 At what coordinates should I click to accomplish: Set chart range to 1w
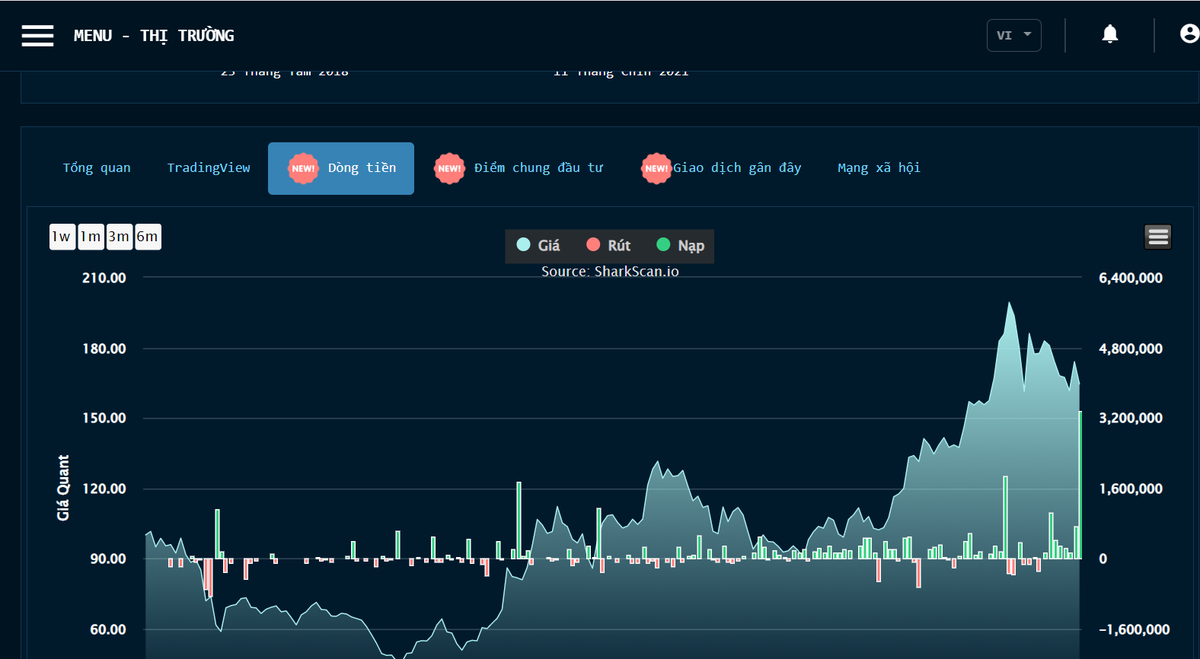tap(62, 237)
